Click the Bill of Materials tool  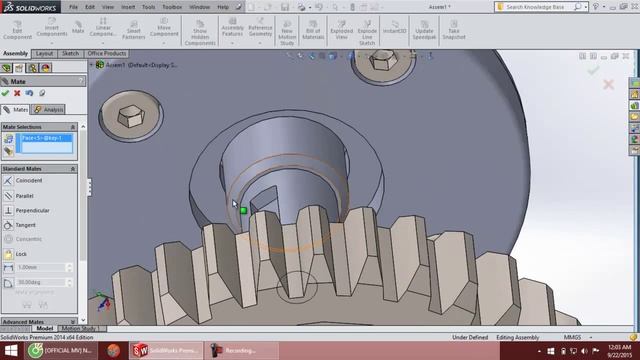(x=313, y=30)
